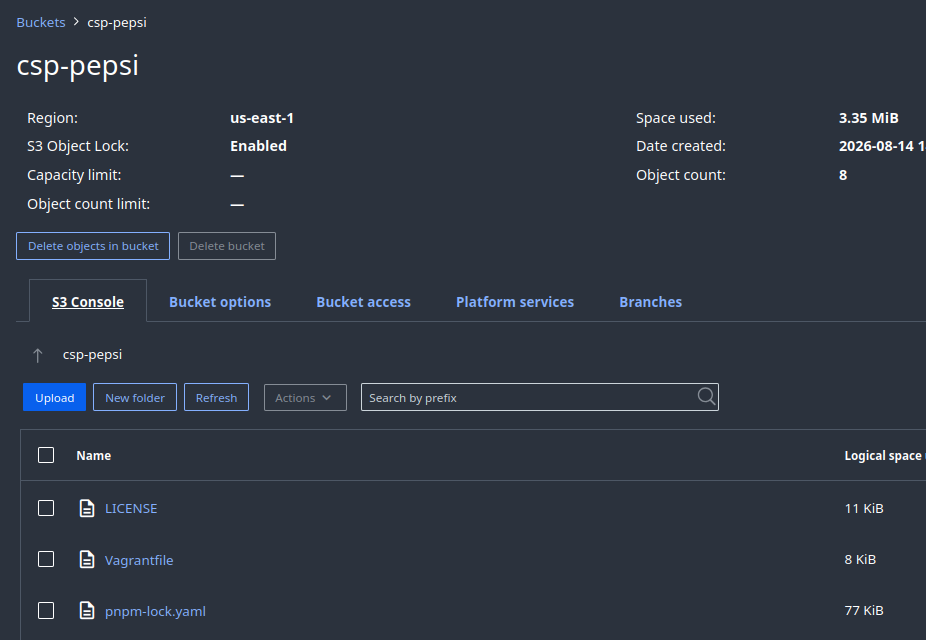The image size is (926, 640).
Task: Click the date created value 2026-08-14
Action: tap(882, 146)
